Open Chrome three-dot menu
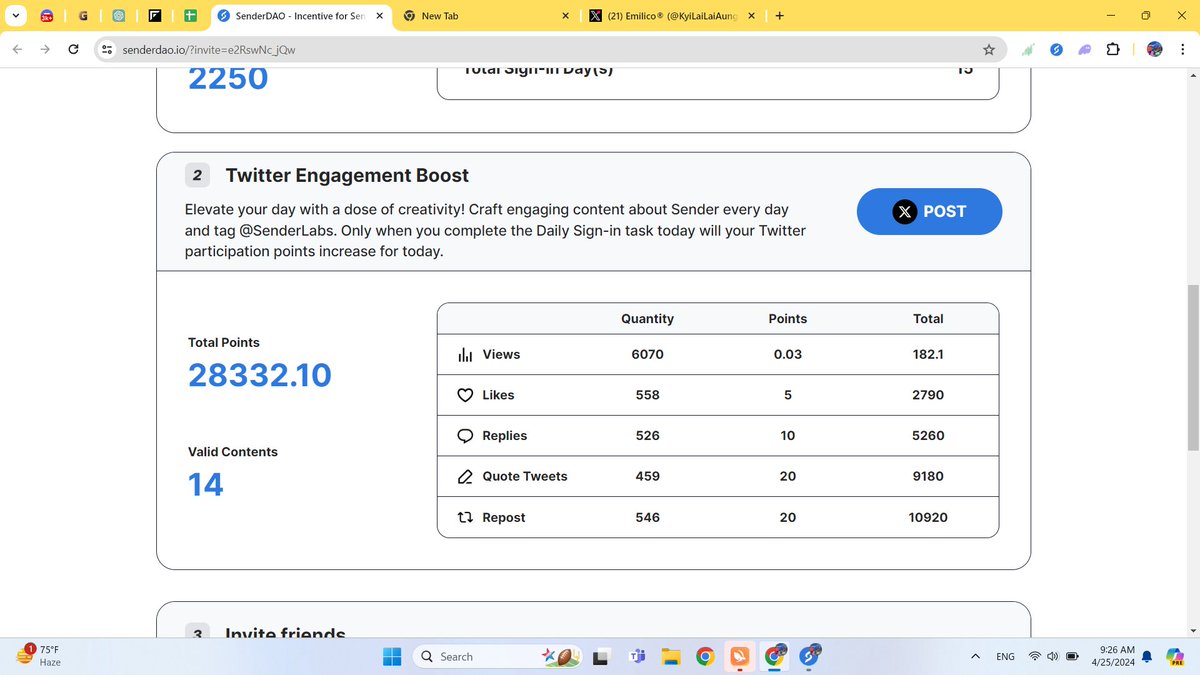This screenshot has width=1200, height=675. coord(1183,50)
